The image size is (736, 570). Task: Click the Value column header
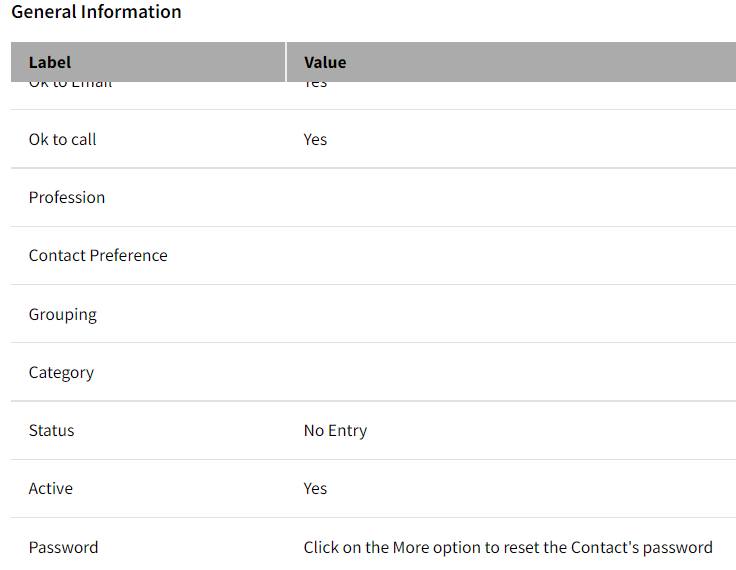pos(511,62)
